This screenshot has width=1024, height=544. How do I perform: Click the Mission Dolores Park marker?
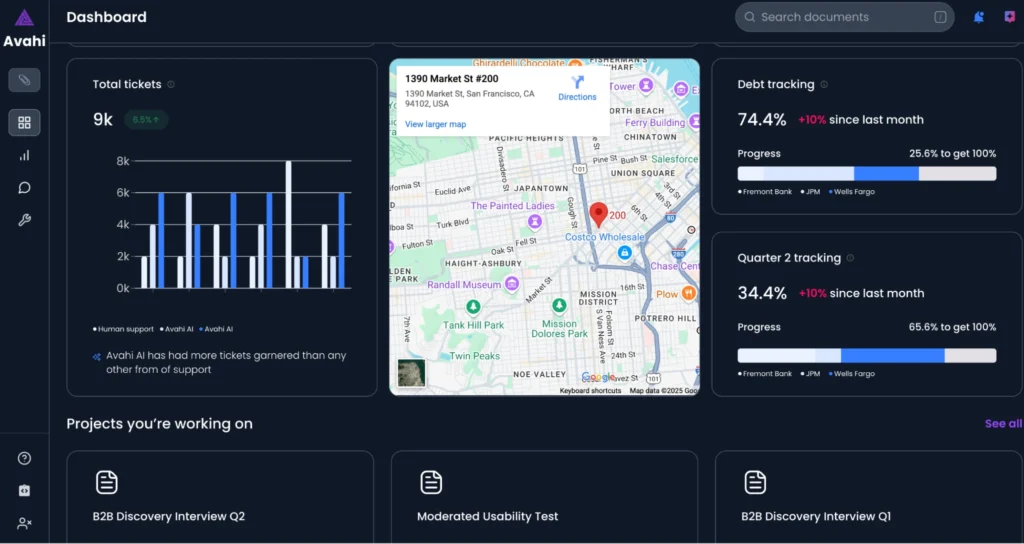tap(559, 305)
